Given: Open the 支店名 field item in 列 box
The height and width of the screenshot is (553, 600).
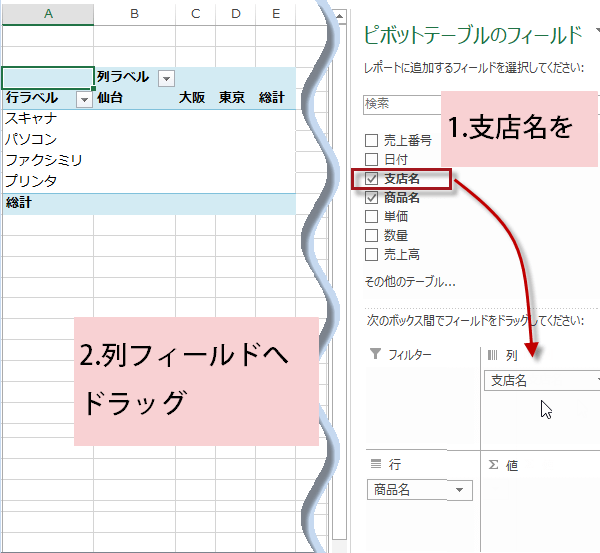Looking at the screenshot, I should pyautogui.click(x=540, y=380).
